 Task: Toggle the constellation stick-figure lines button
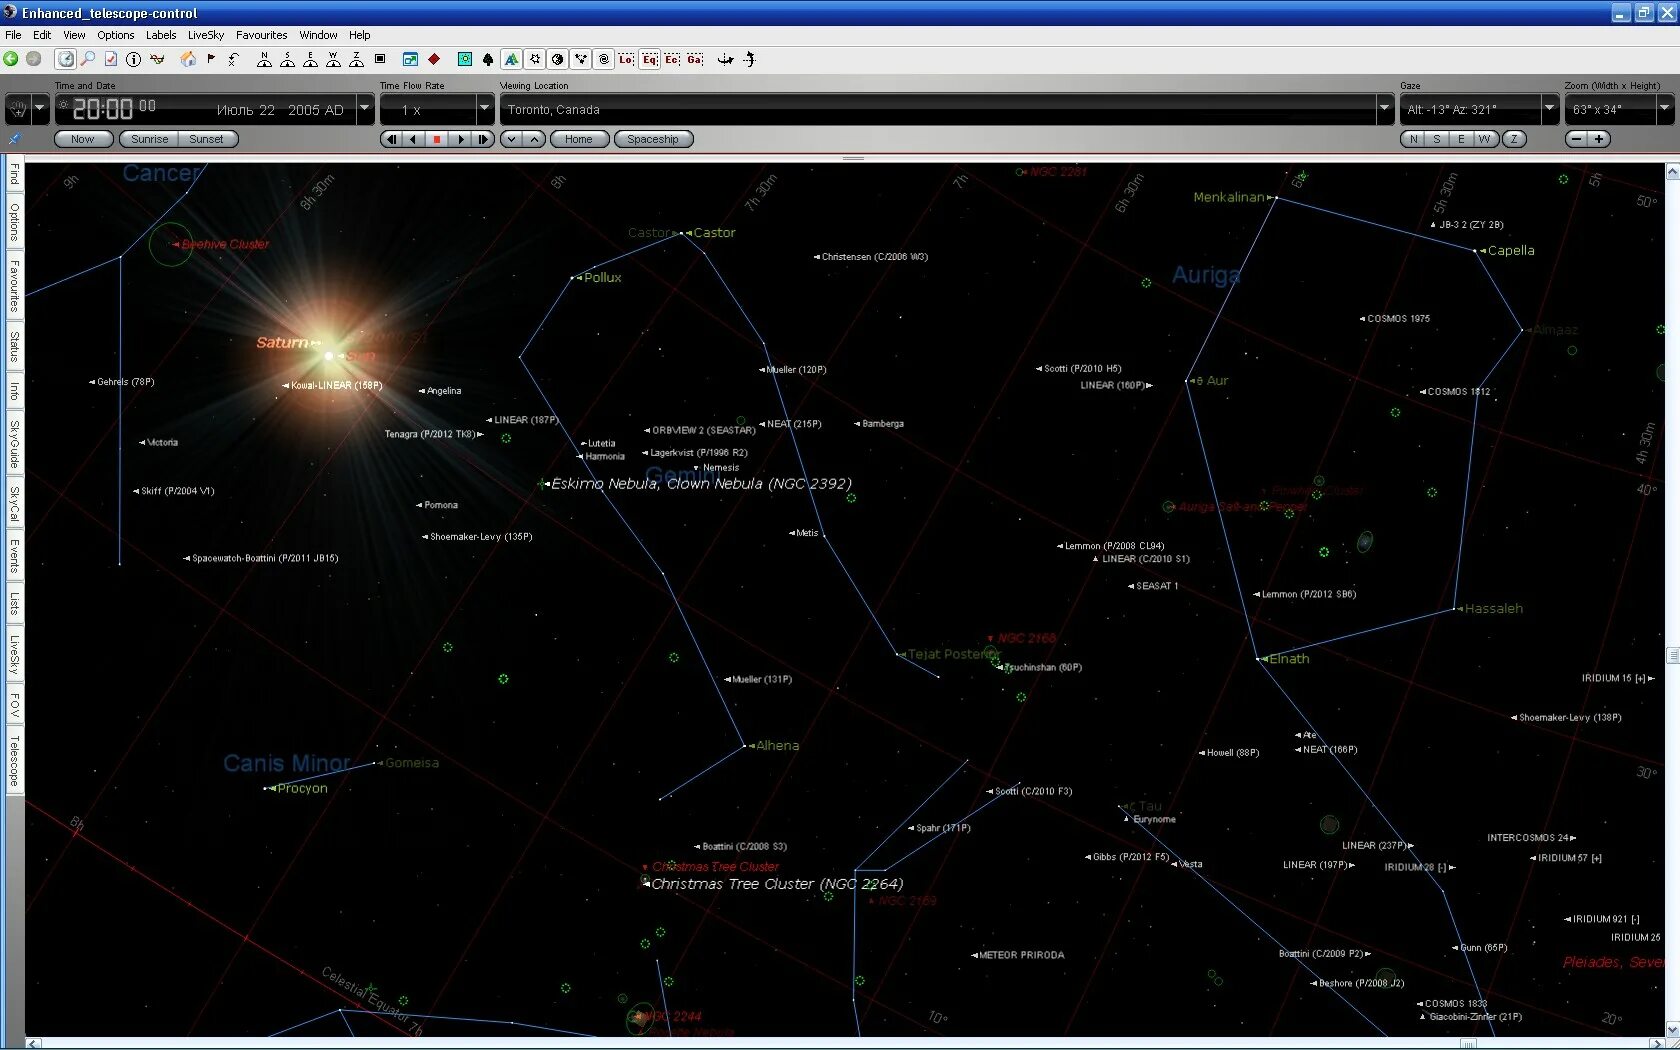pyautogui.click(x=581, y=59)
